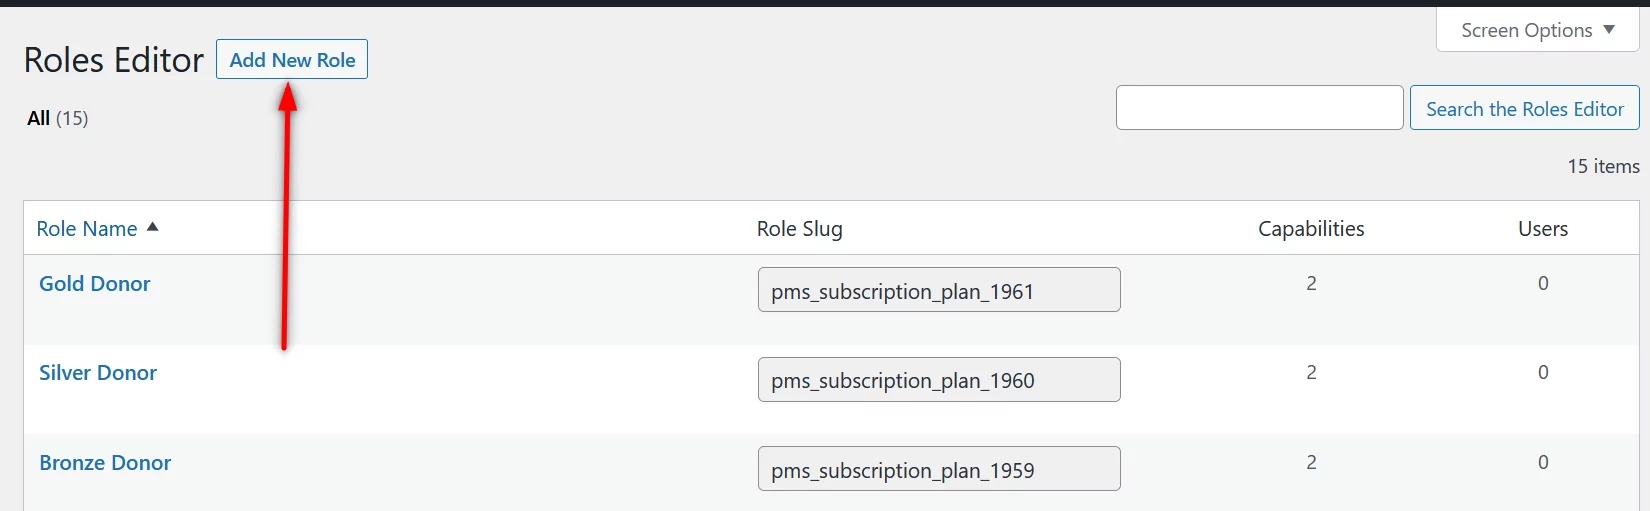
Task: Open the Silver Donor role
Action: point(98,373)
